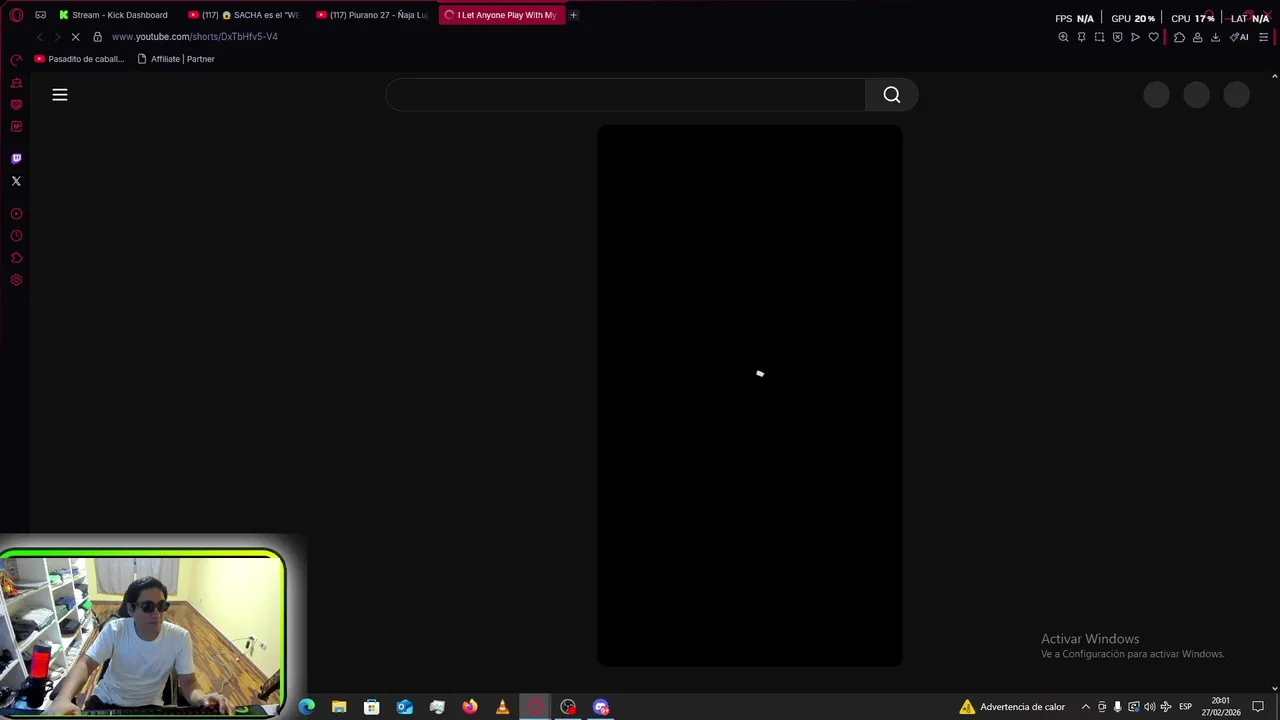
Task: Open Affiliate | Partner bookmark
Action: click(176, 59)
